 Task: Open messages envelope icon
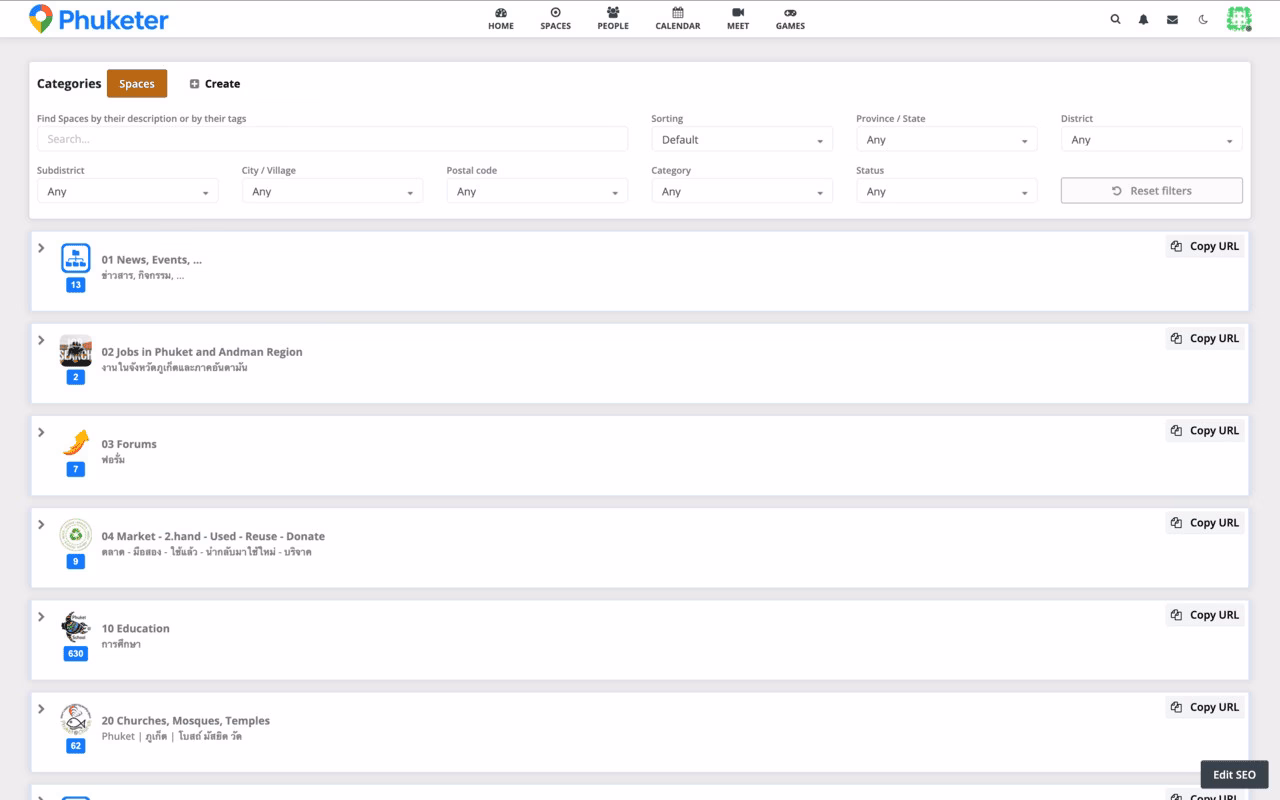pos(1172,19)
